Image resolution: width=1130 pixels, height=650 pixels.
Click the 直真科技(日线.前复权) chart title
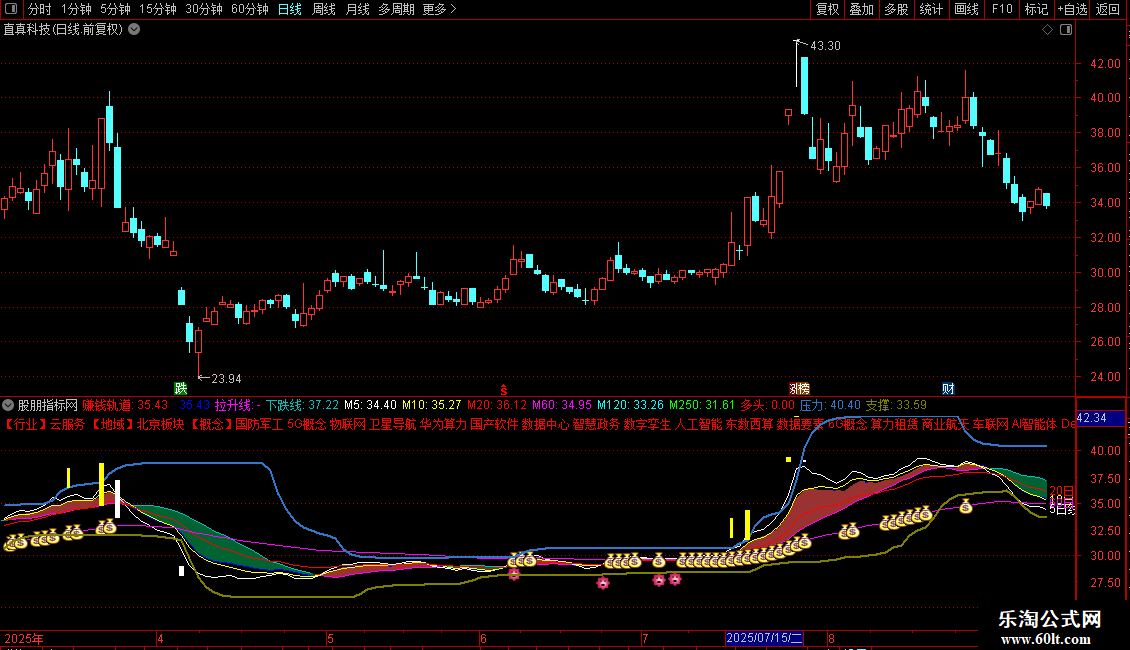(x=63, y=30)
